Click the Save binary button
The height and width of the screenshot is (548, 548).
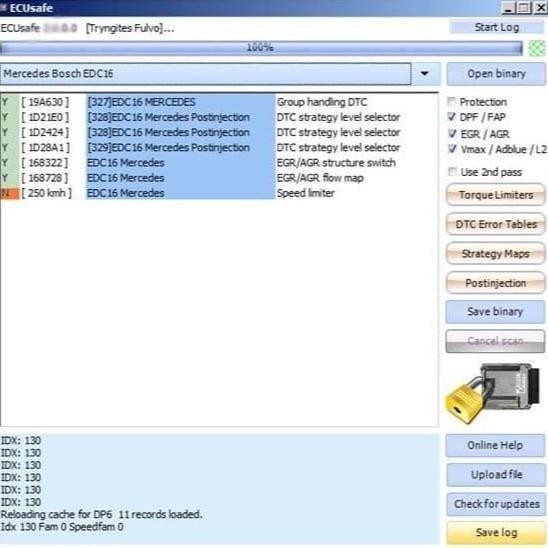(495, 311)
